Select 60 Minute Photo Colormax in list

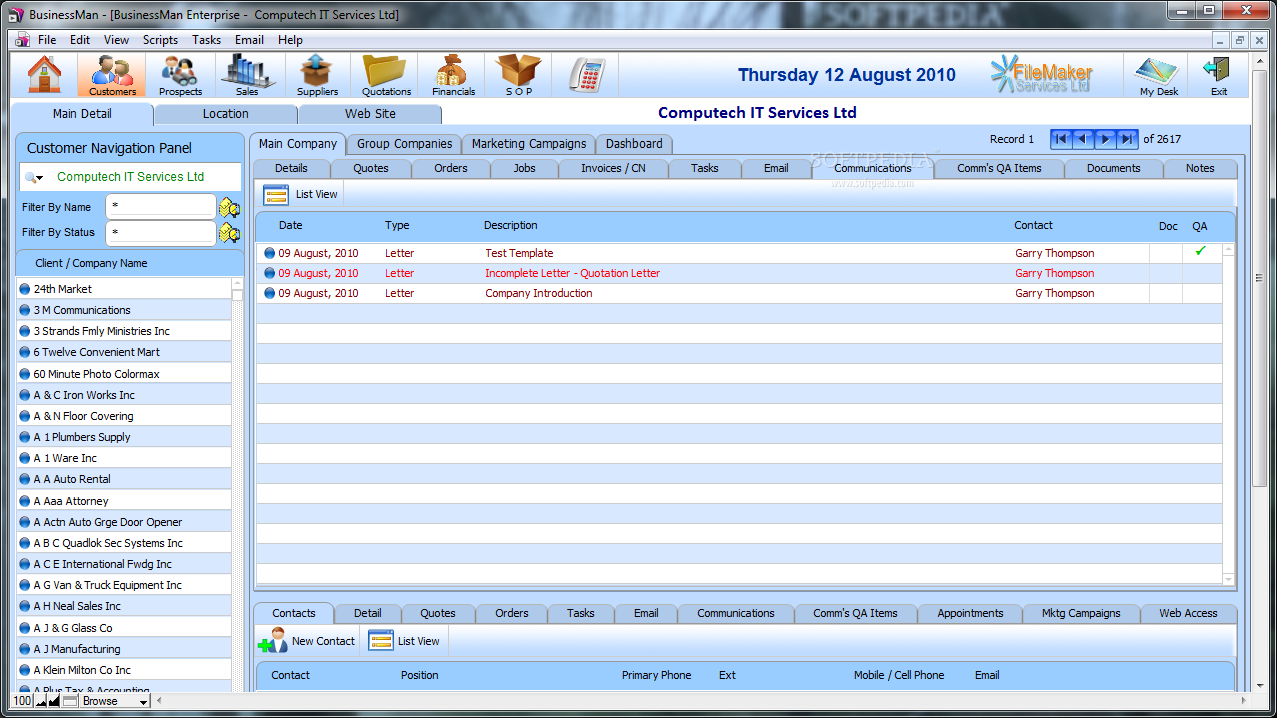96,374
